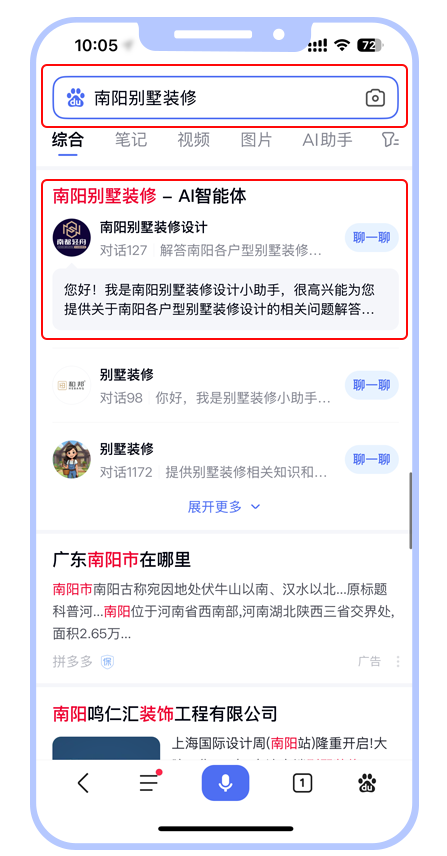
Task: Tap 聊一聊 for the 对话1172 assistant
Action: pyautogui.click(x=372, y=459)
